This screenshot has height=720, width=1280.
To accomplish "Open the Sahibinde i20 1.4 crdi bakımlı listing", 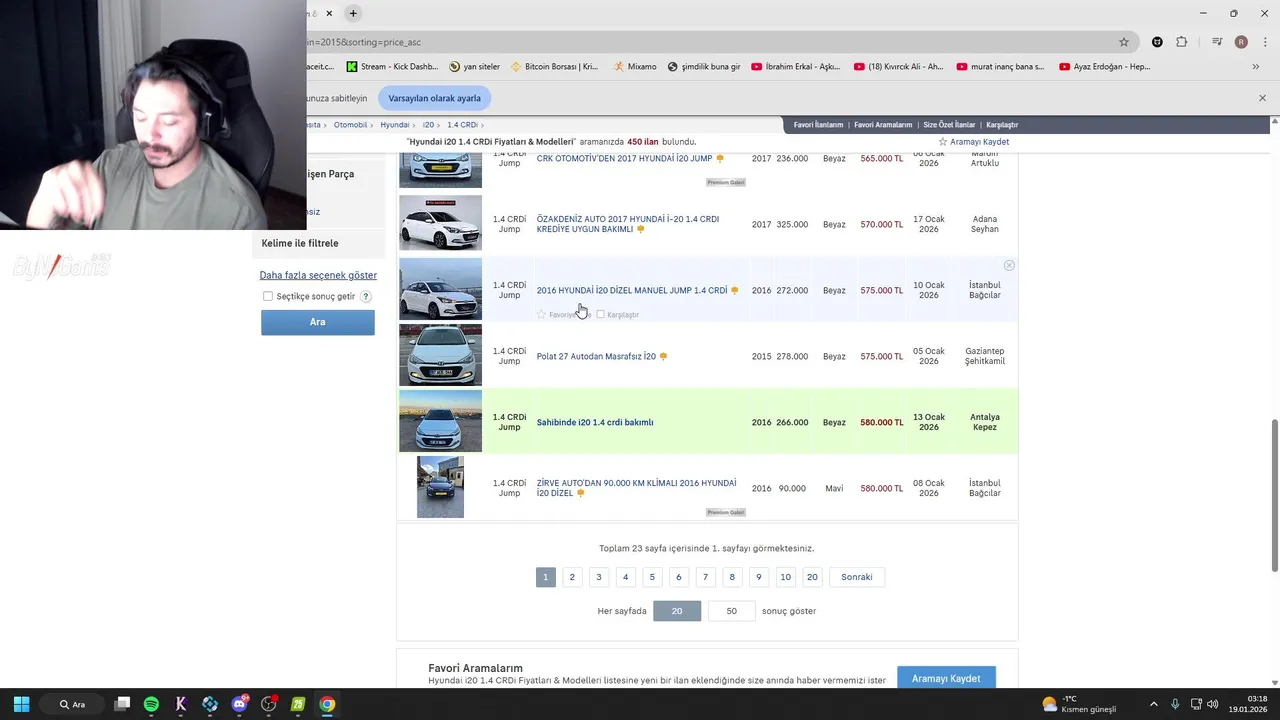I will tap(595, 422).
